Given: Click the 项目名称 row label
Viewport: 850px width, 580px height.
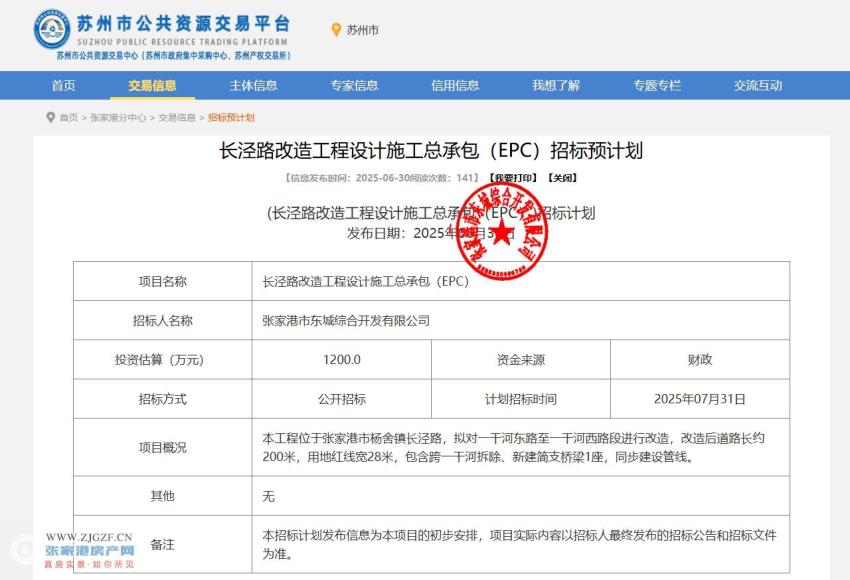Looking at the screenshot, I should [x=163, y=281].
